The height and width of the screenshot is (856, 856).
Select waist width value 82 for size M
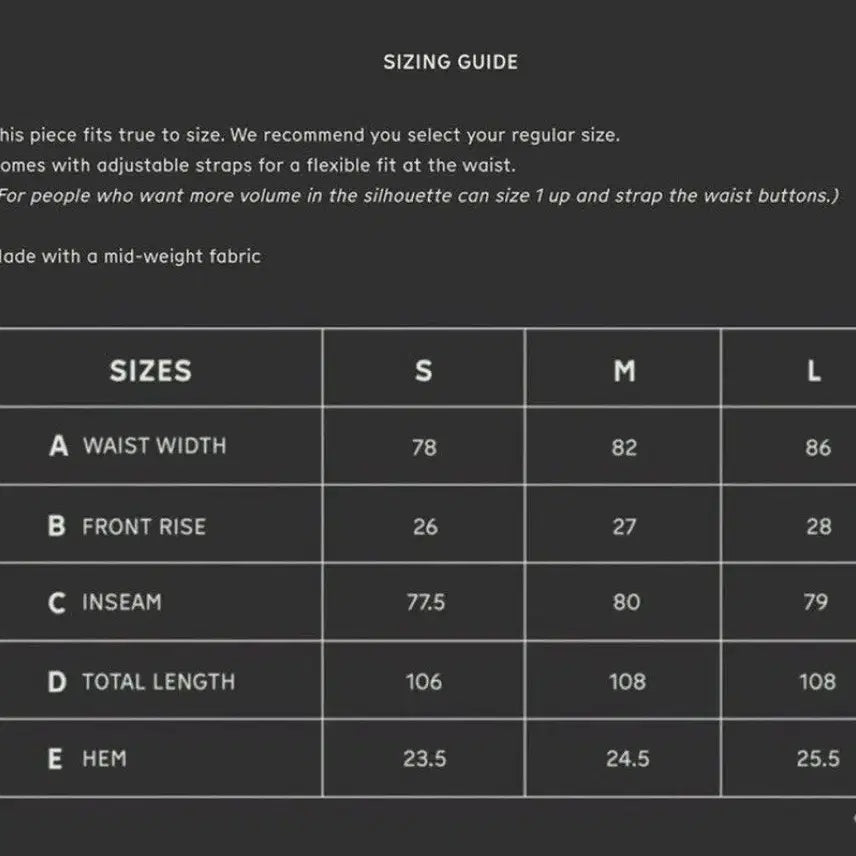click(624, 447)
